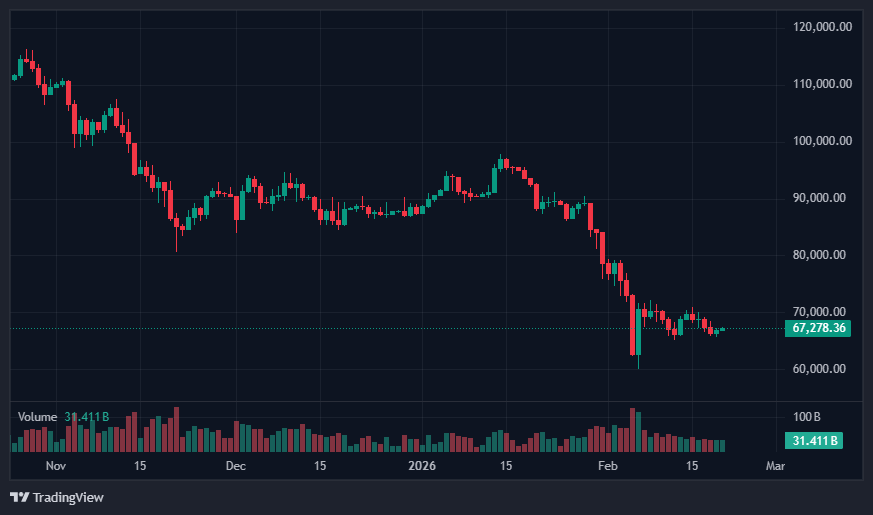873x515 pixels.
Task: Click the Feb time axis label
Action: (607, 466)
